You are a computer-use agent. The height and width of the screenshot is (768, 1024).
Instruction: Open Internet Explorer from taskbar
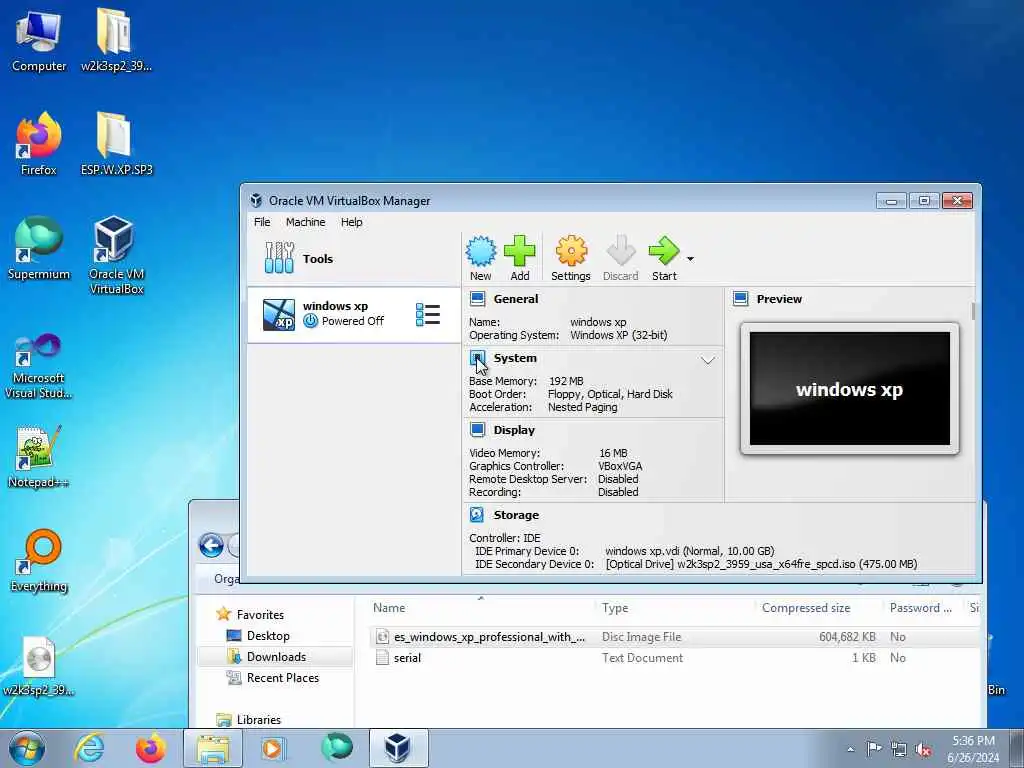[x=89, y=748]
